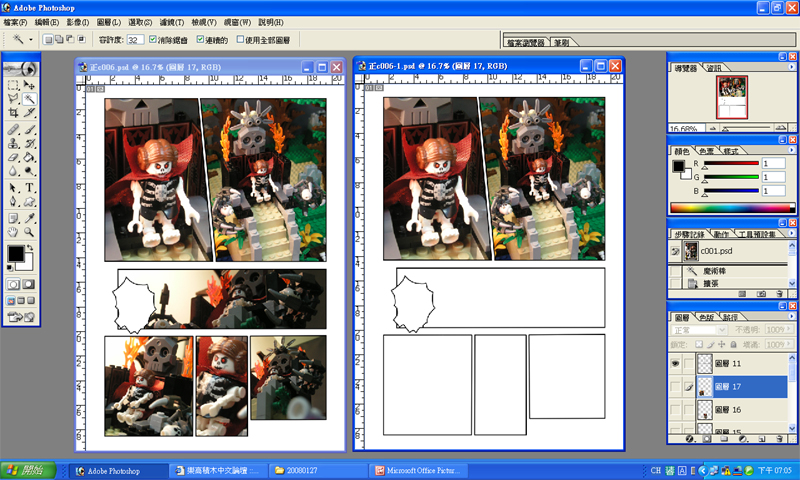Show 圖層 16 via visibility box
Viewport: 800px width, 480px height.
(x=675, y=410)
